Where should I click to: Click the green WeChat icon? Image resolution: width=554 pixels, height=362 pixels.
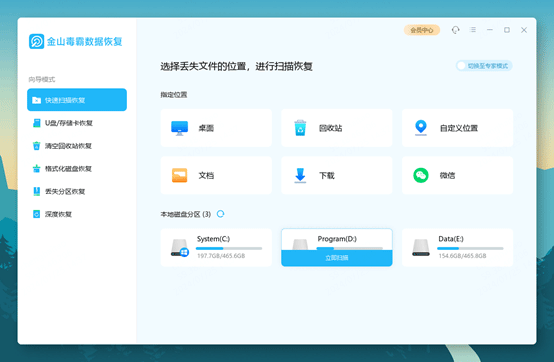tap(421, 176)
